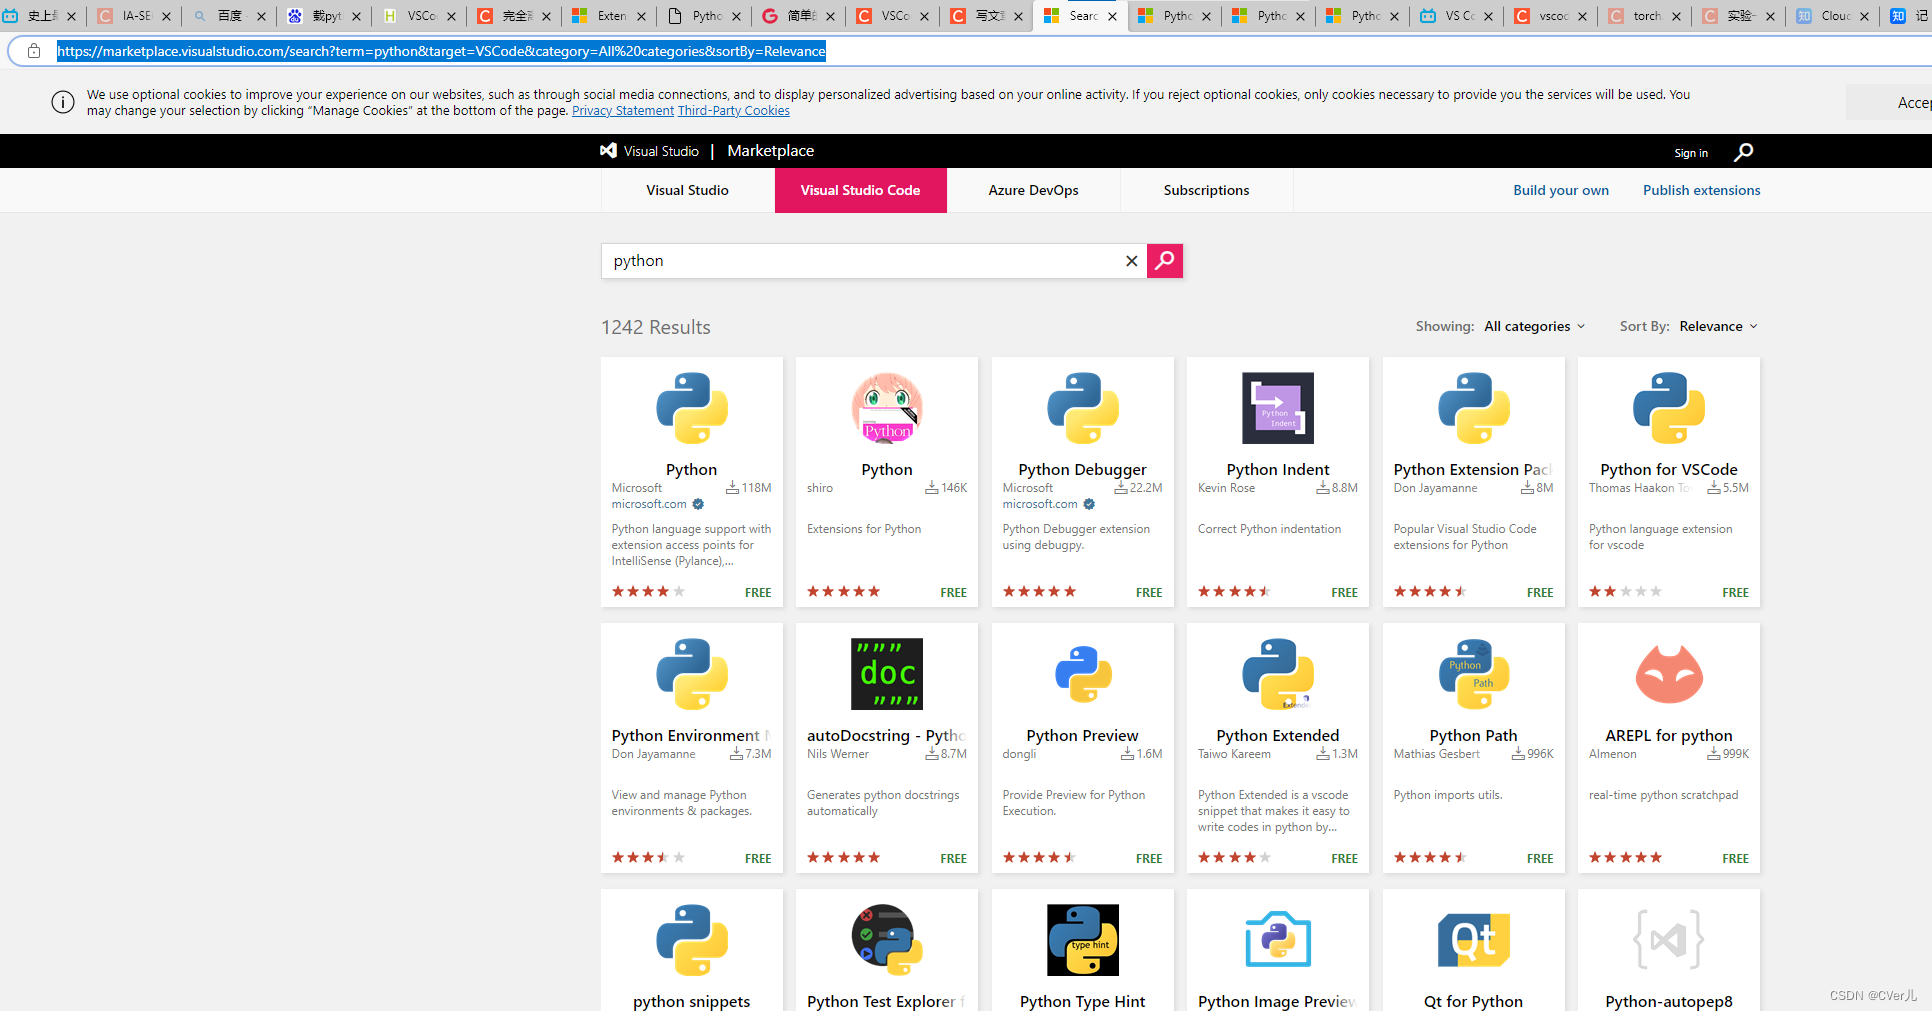
Task: Open the Python Test Explorer icon
Action: point(887,940)
